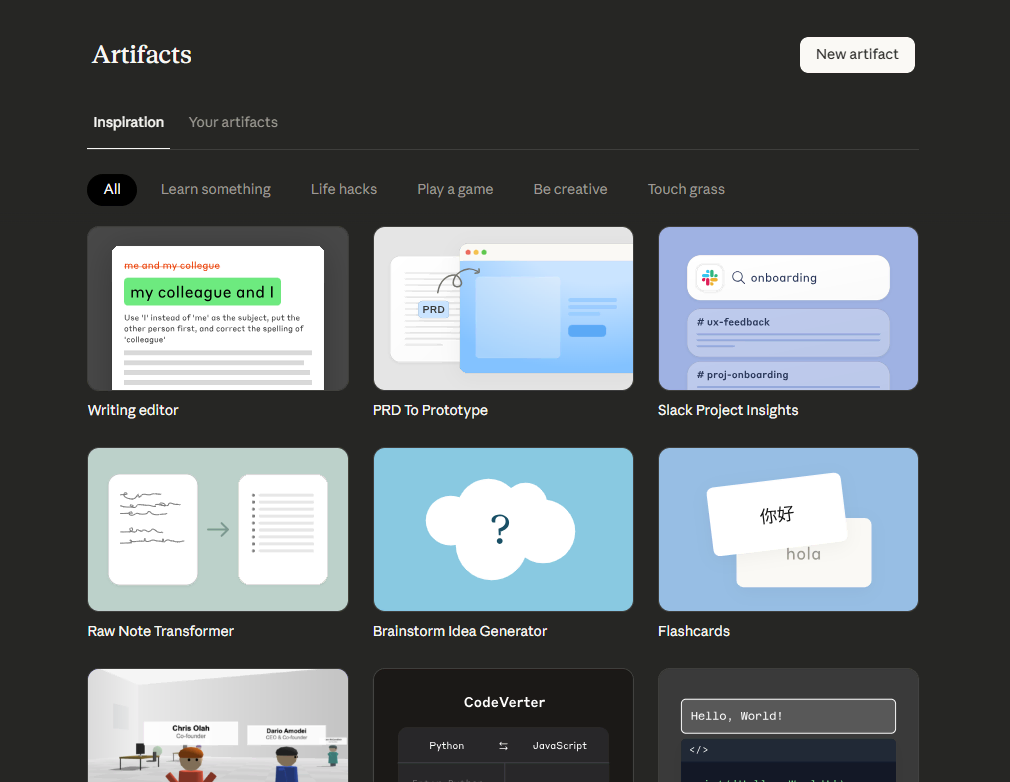This screenshot has width=1010, height=782.
Task: Filter by Be creative category
Action: [570, 189]
